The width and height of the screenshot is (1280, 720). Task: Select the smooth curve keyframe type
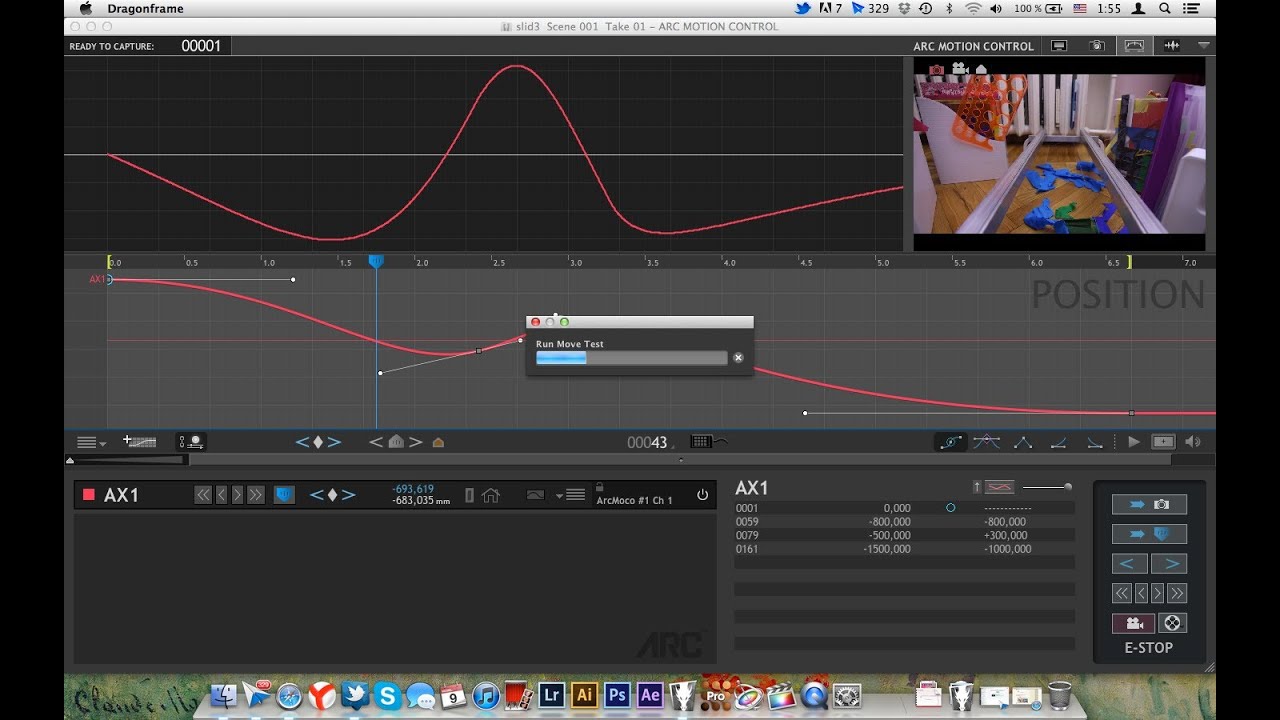(x=986, y=441)
